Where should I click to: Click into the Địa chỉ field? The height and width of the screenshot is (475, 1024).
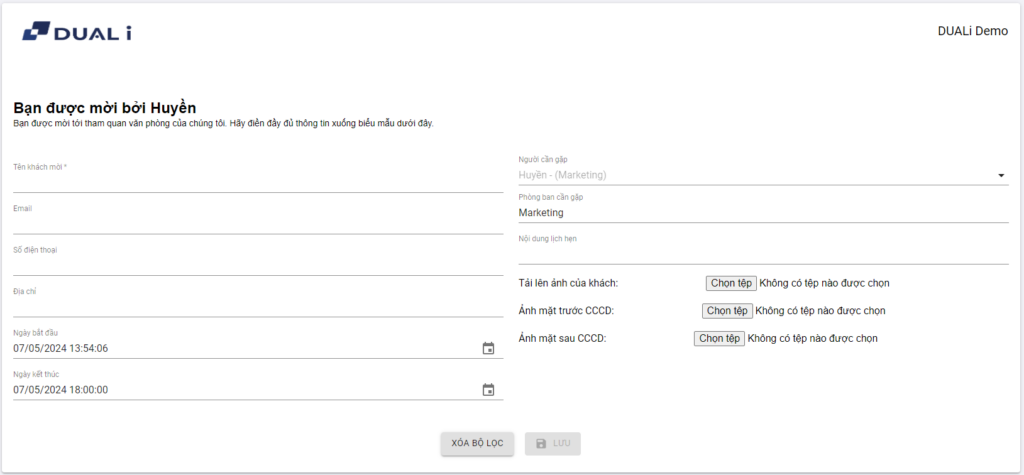point(257,306)
